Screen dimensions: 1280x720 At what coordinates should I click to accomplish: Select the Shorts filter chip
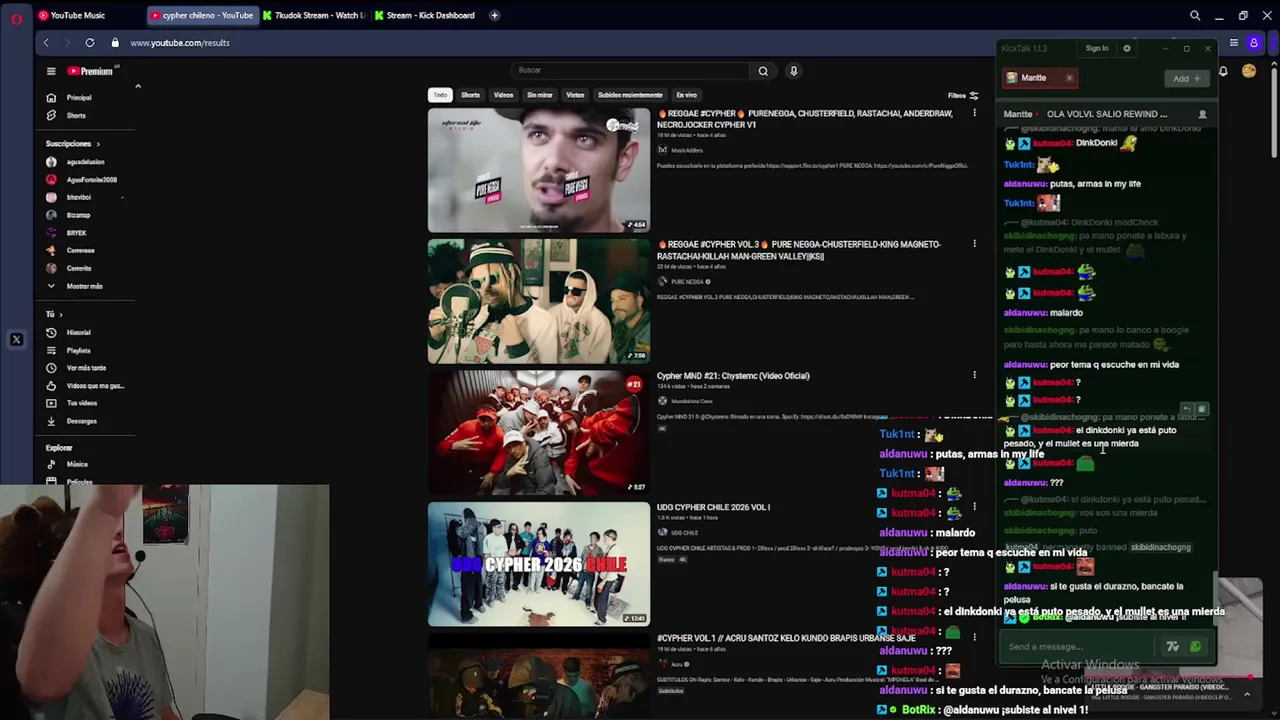click(x=470, y=95)
